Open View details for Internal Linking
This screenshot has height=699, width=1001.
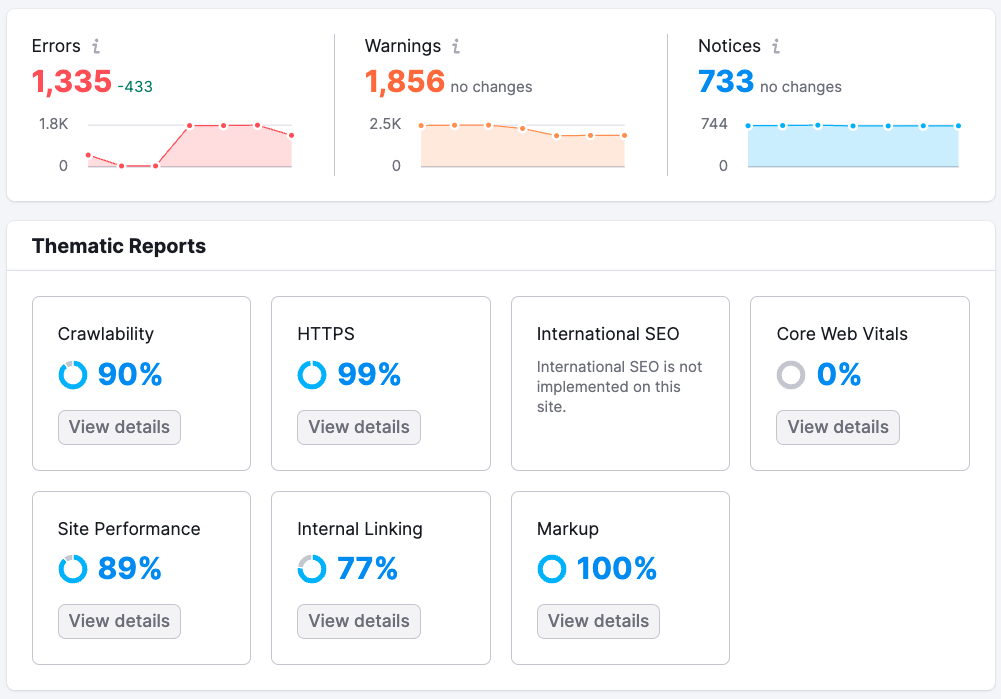[359, 621]
